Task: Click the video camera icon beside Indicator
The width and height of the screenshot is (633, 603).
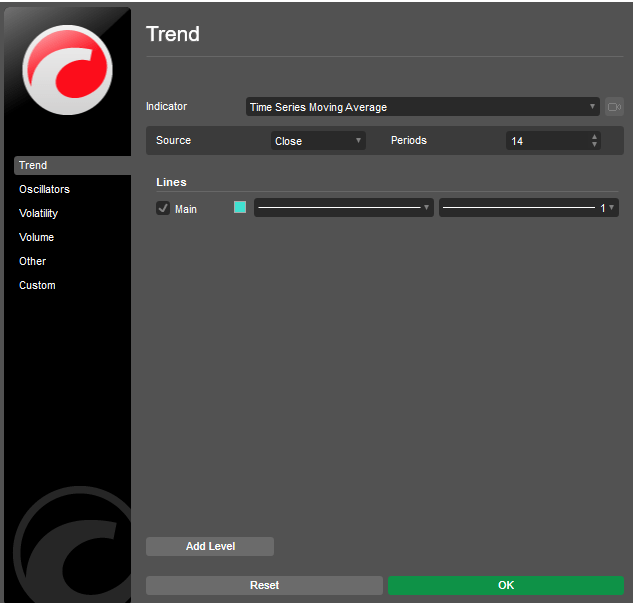Action: (614, 107)
